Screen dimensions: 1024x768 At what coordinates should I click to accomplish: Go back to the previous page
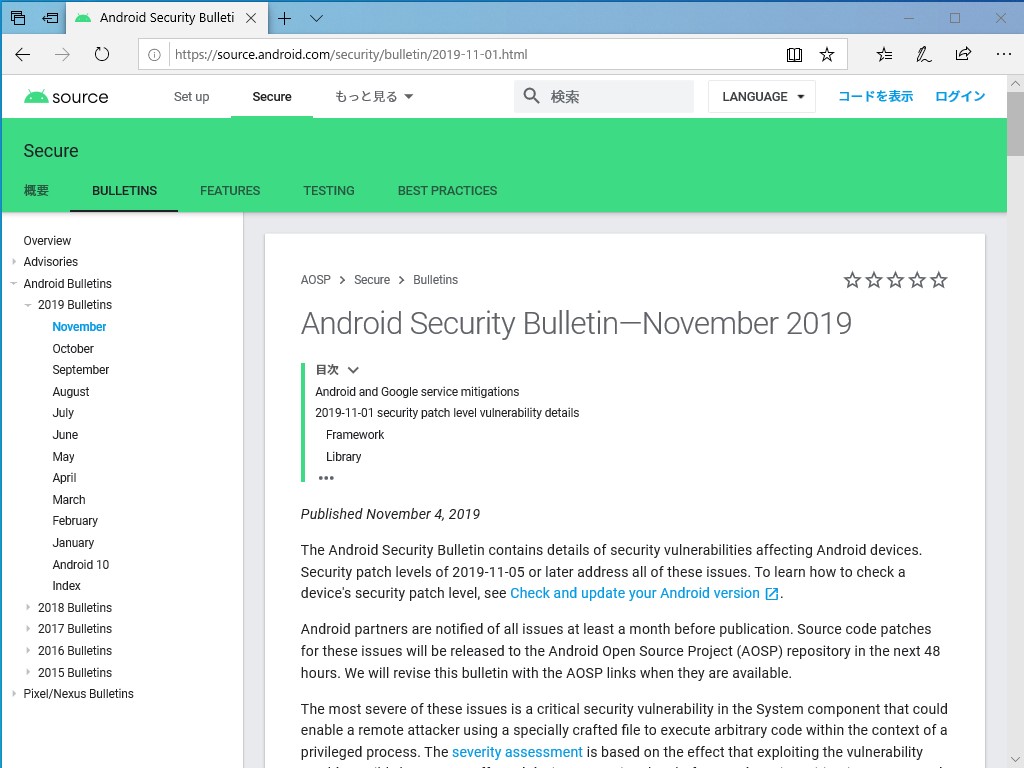click(23, 55)
